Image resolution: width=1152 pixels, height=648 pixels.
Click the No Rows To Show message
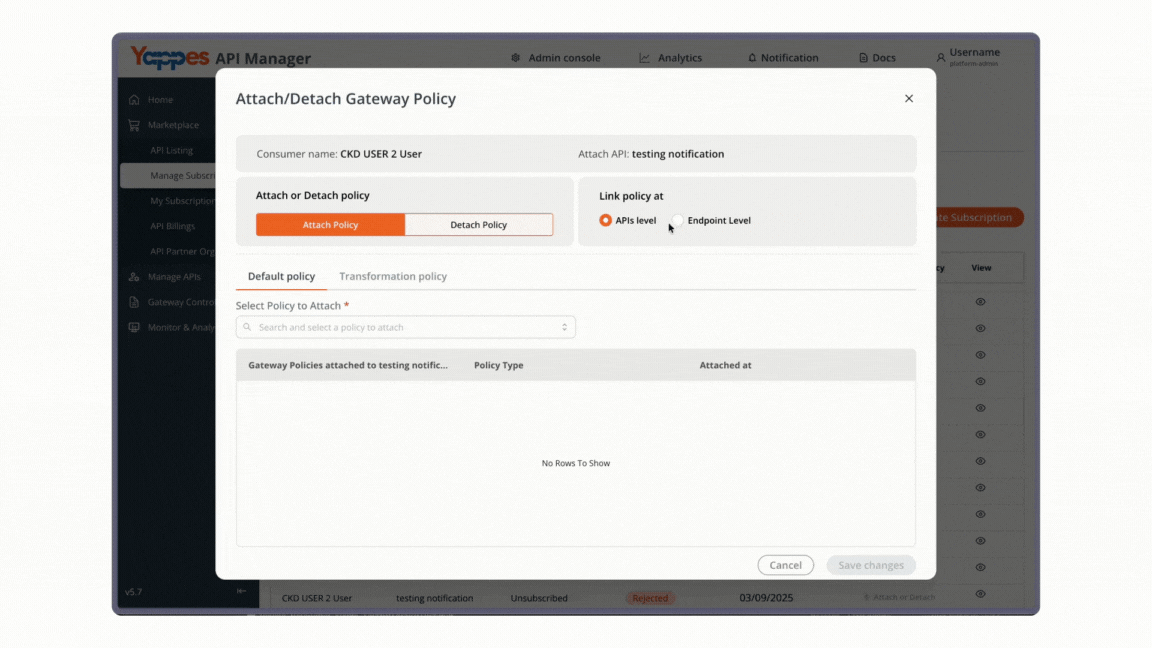576,463
